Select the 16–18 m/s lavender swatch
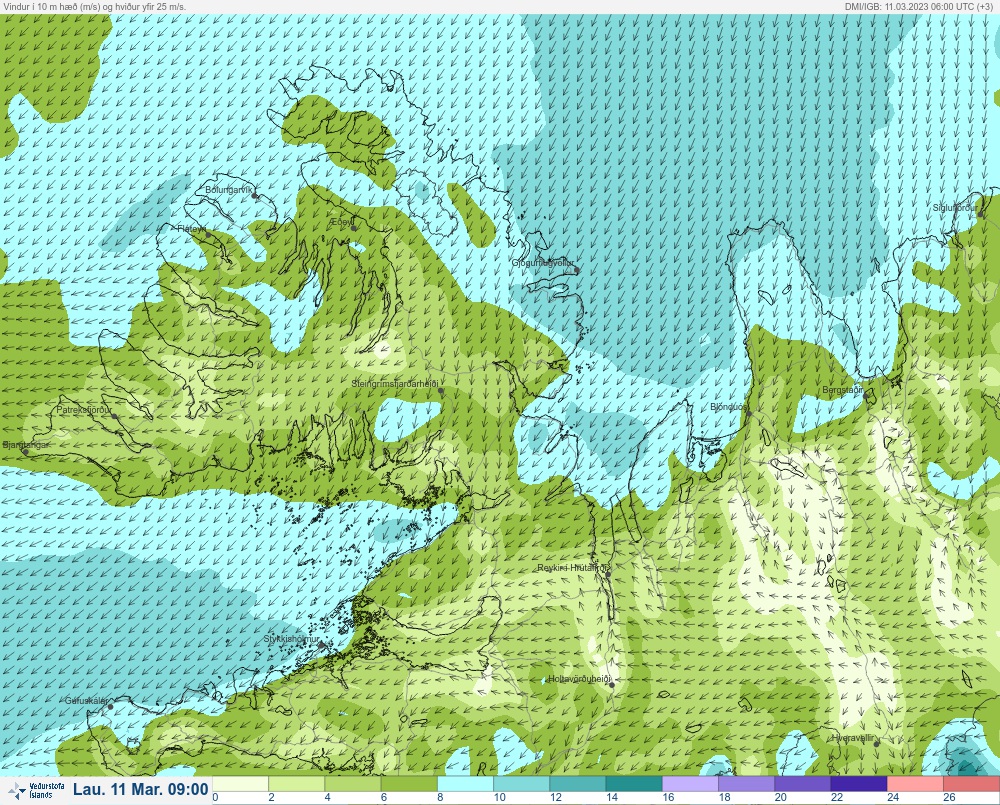This screenshot has width=1000, height=805. pyautogui.click(x=690, y=783)
